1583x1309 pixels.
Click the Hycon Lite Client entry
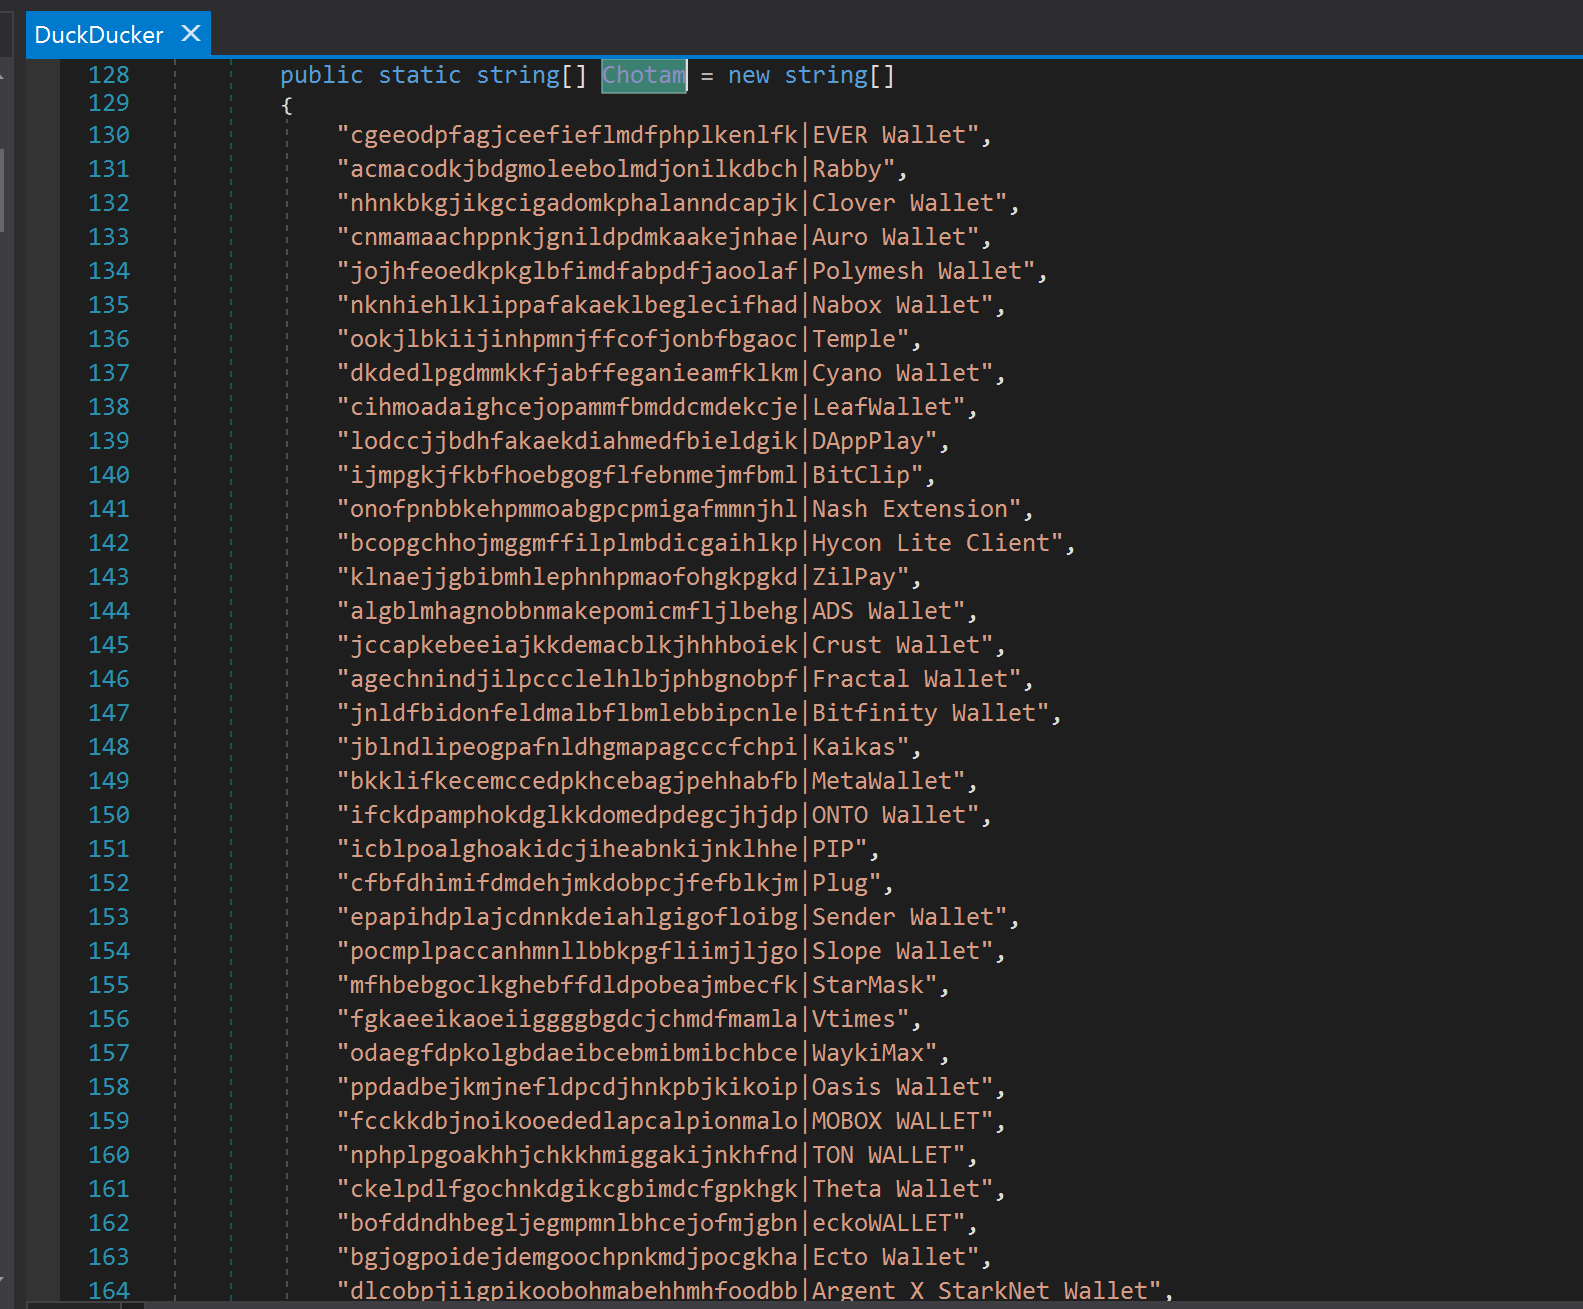click(707, 543)
